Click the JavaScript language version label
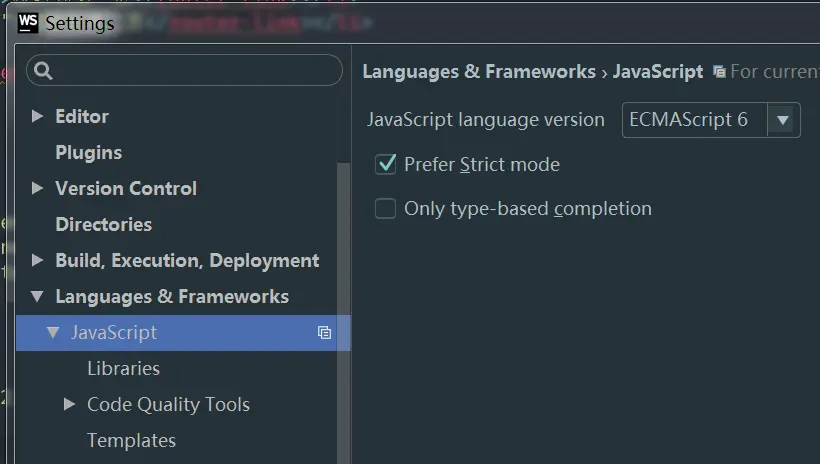This screenshot has height=464, width=820. (485, 120)
